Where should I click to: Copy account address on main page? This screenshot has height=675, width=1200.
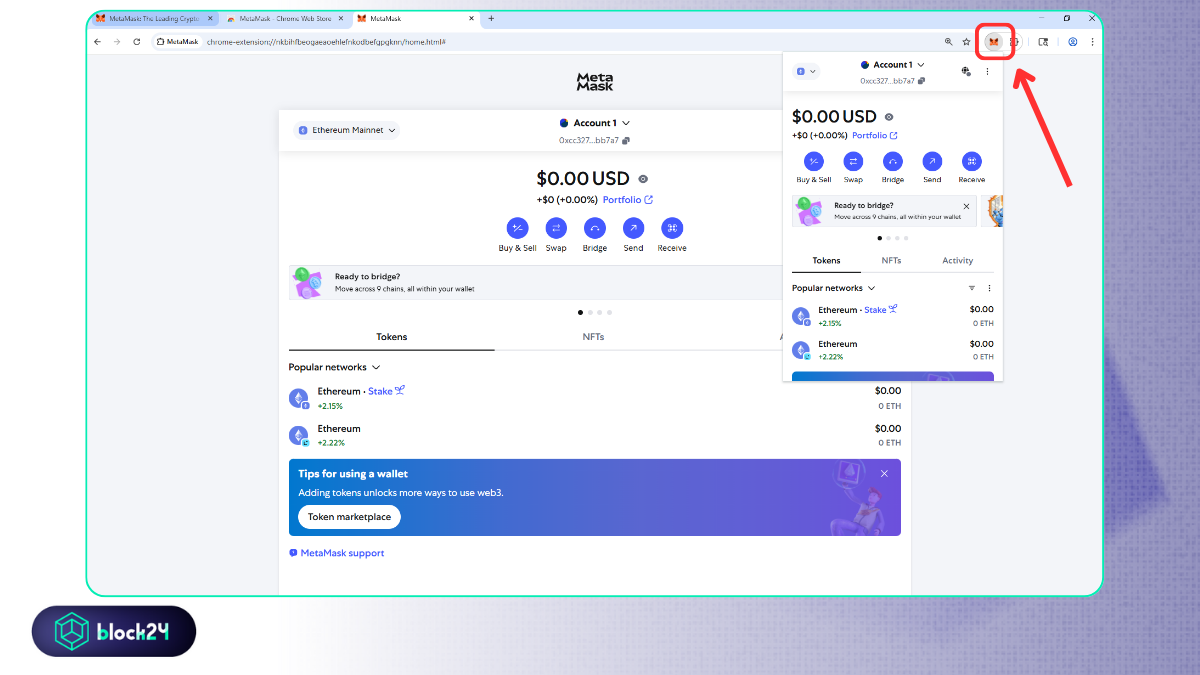(626, 141)
